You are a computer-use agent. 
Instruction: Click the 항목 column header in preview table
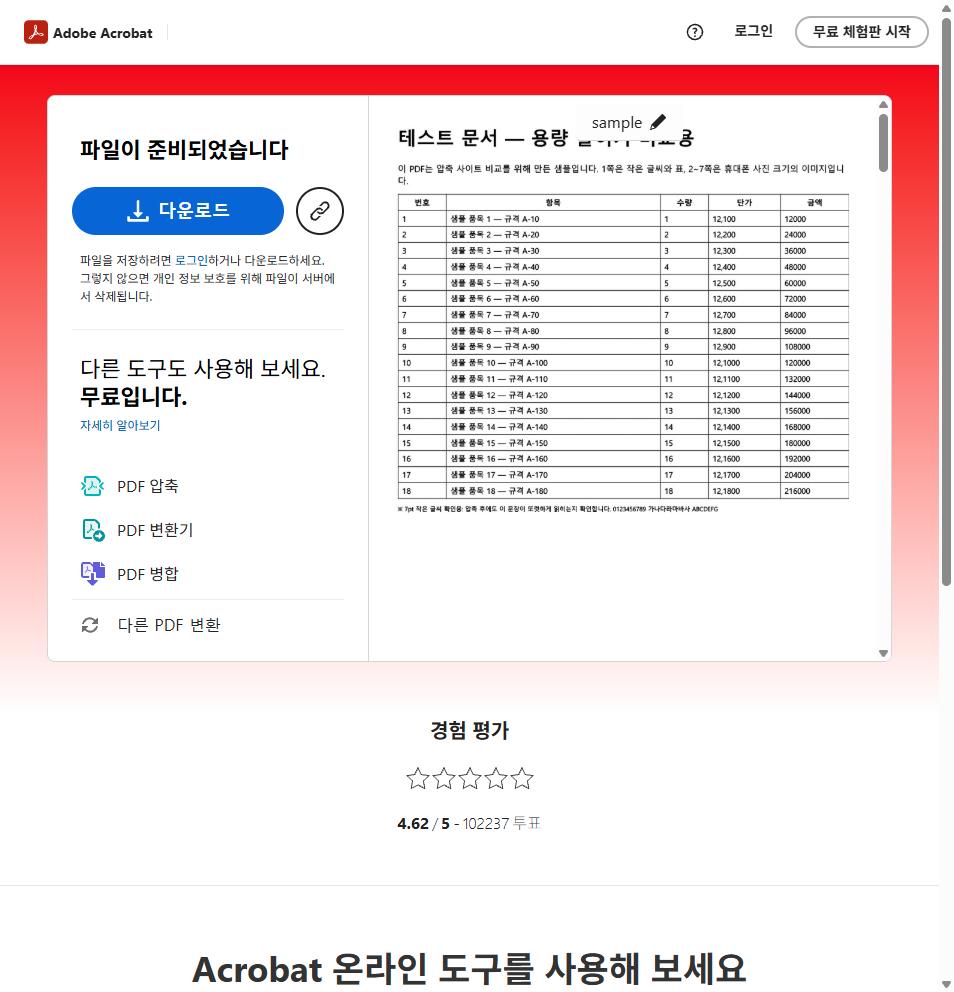[553, 202]
